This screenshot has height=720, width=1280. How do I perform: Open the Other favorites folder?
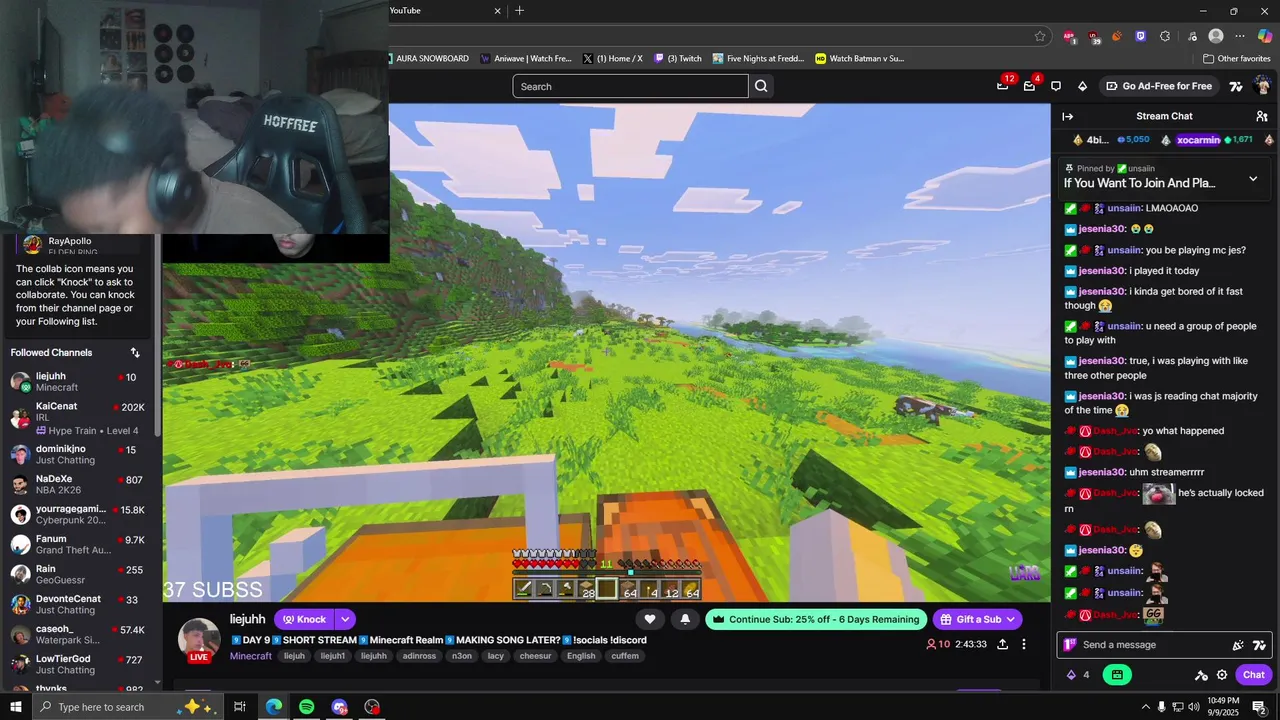click(x=1237, y=58)
